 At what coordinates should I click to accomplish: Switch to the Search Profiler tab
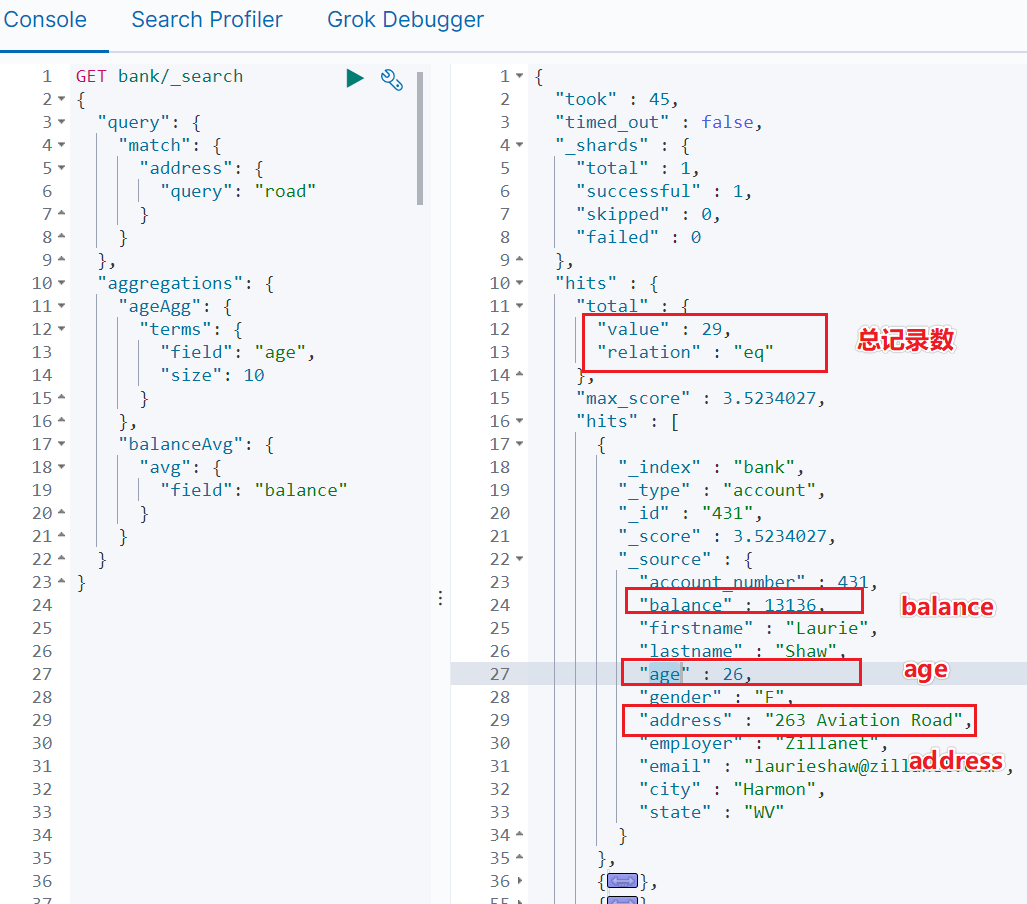tap(207, 20)
